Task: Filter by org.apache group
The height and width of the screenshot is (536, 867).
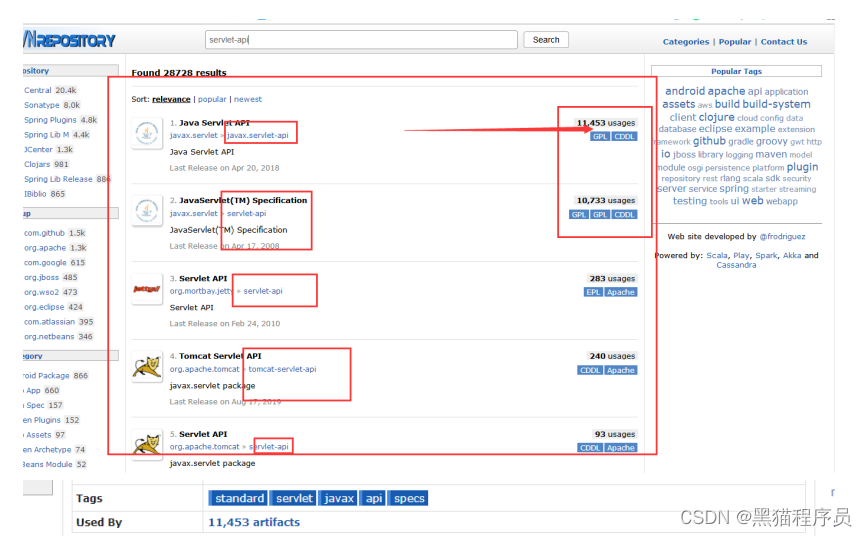Action: coord(45,248)
